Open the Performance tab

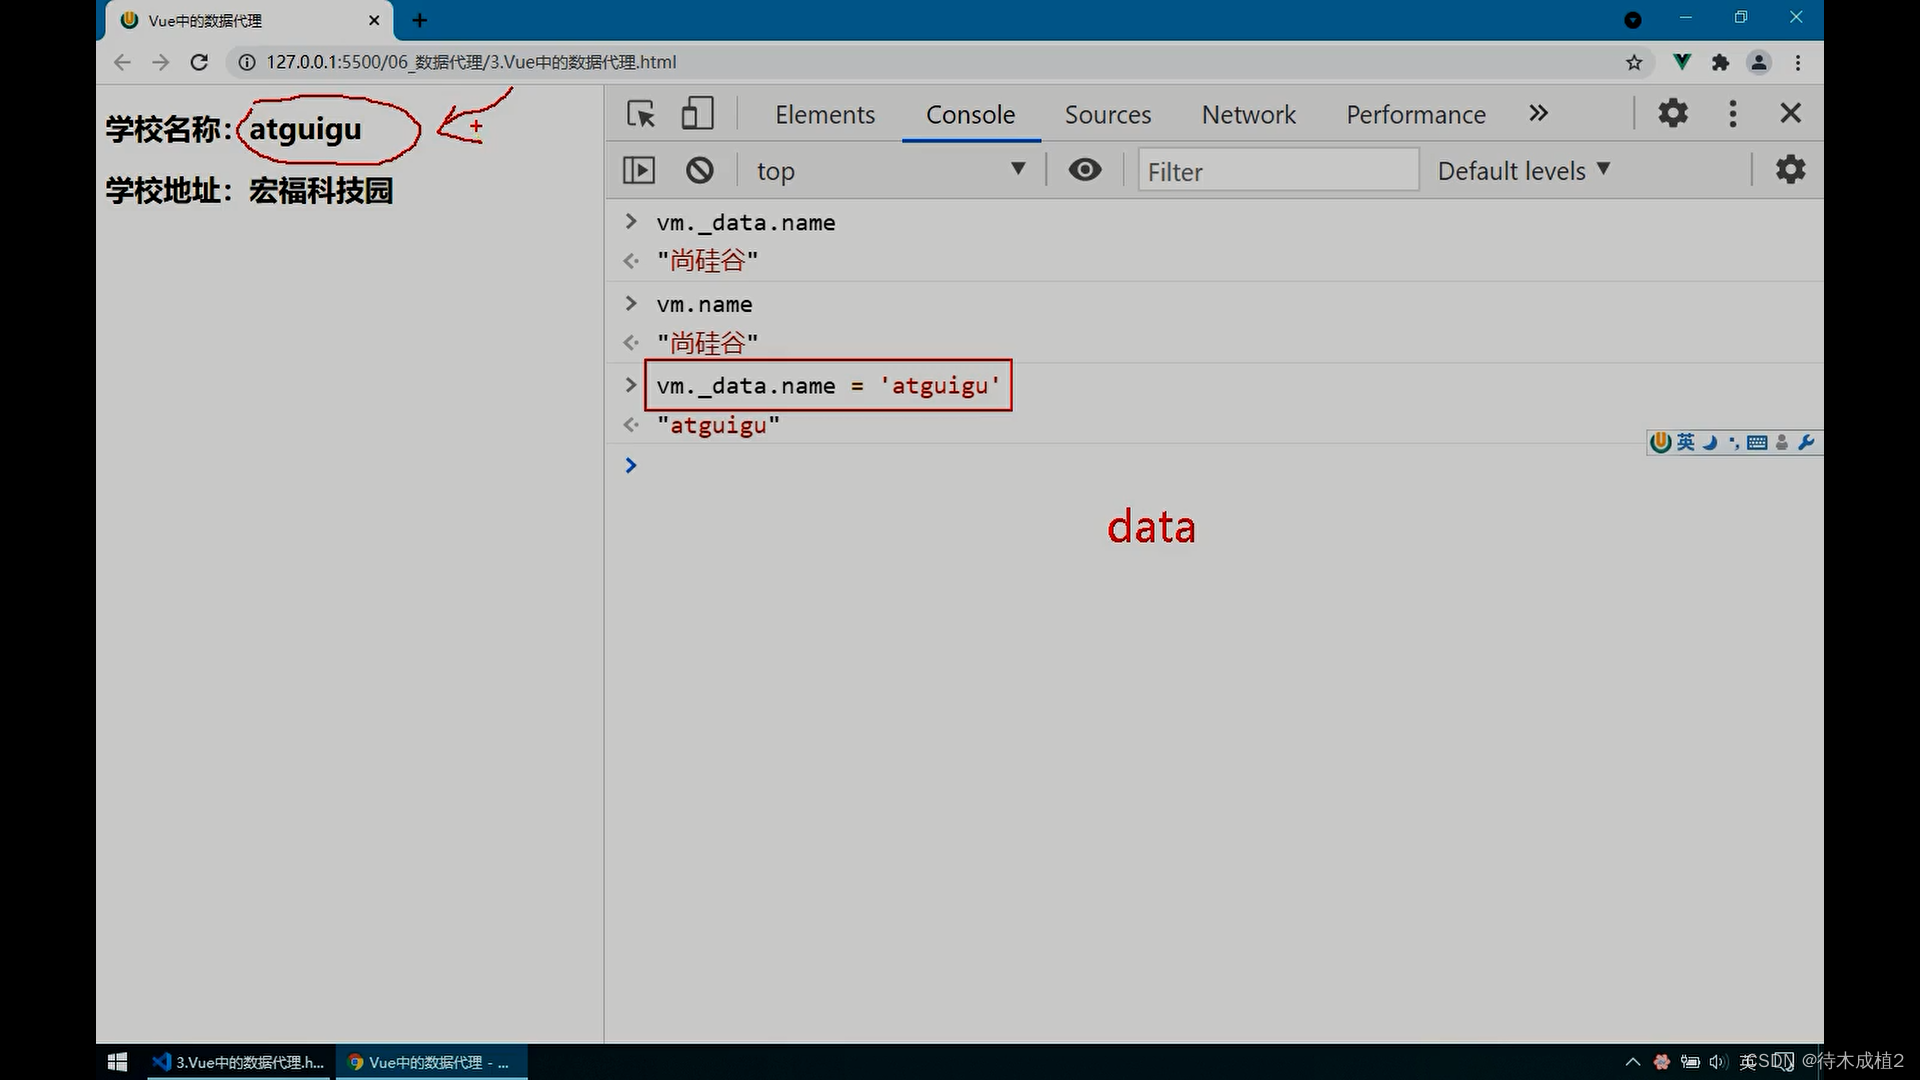(x=1416, y=115)
